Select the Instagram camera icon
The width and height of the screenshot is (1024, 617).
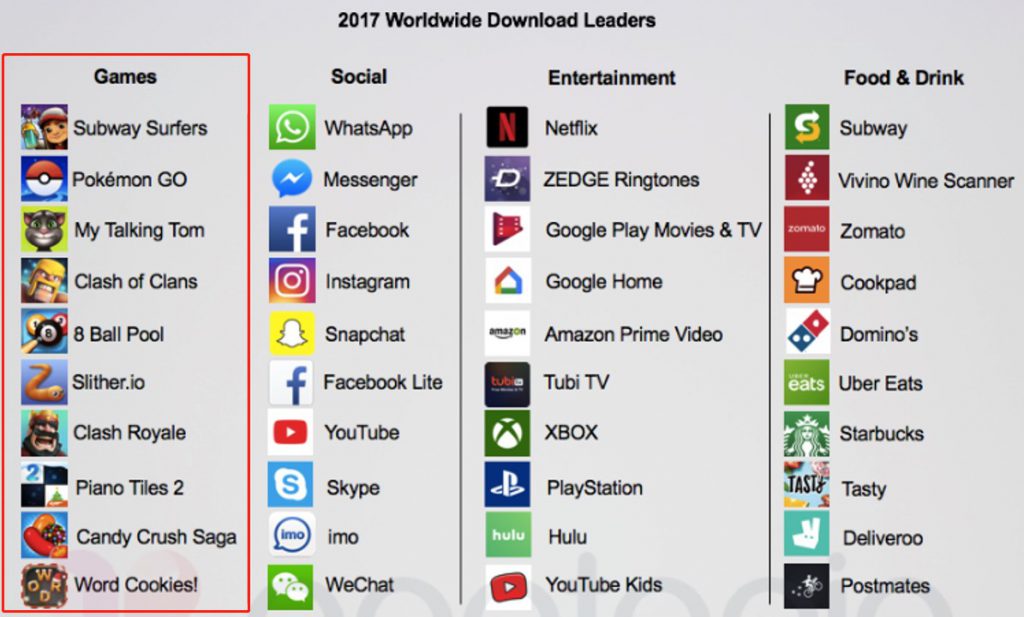coord(292,281)
